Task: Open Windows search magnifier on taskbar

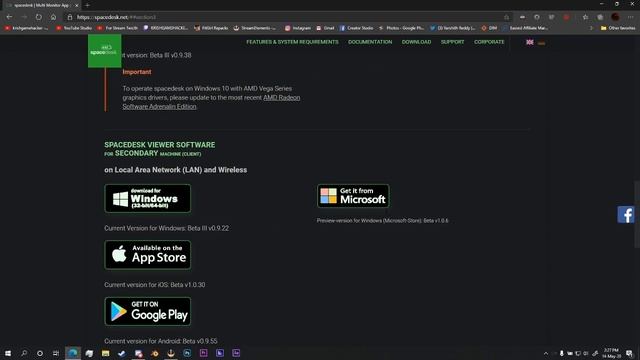Action: click(24, 353)
